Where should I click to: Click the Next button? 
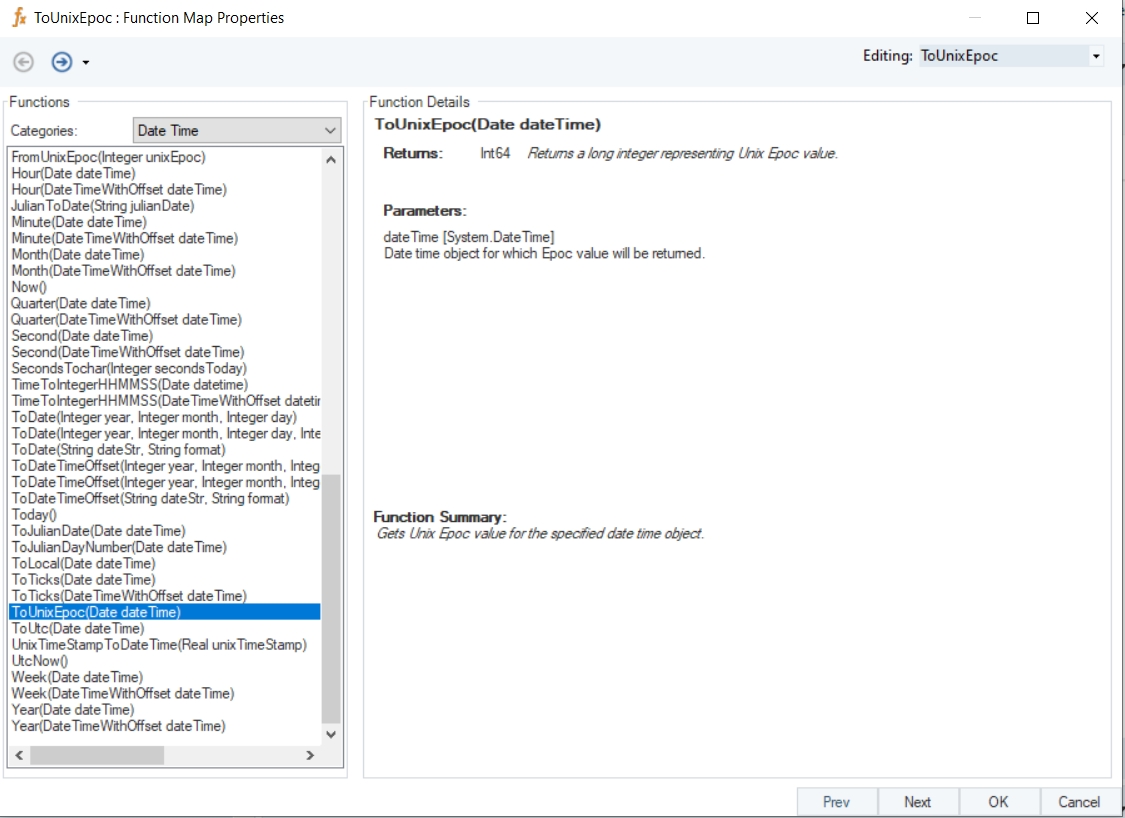tap(917, 802)
